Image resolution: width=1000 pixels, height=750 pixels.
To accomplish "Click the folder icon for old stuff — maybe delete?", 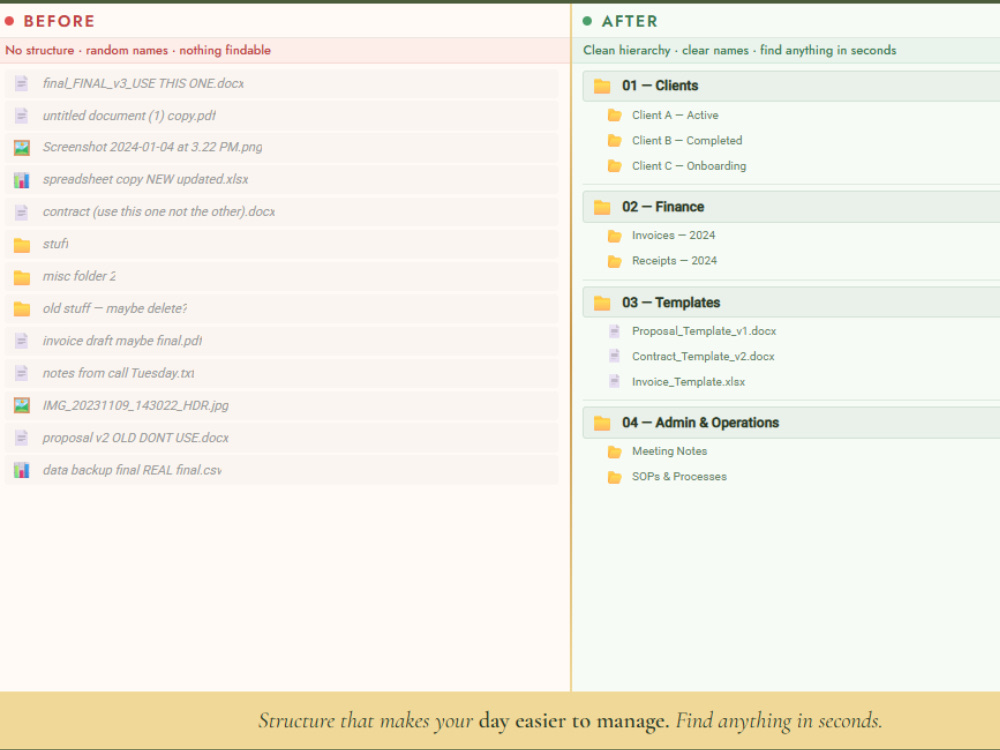I will pos(22,309).
